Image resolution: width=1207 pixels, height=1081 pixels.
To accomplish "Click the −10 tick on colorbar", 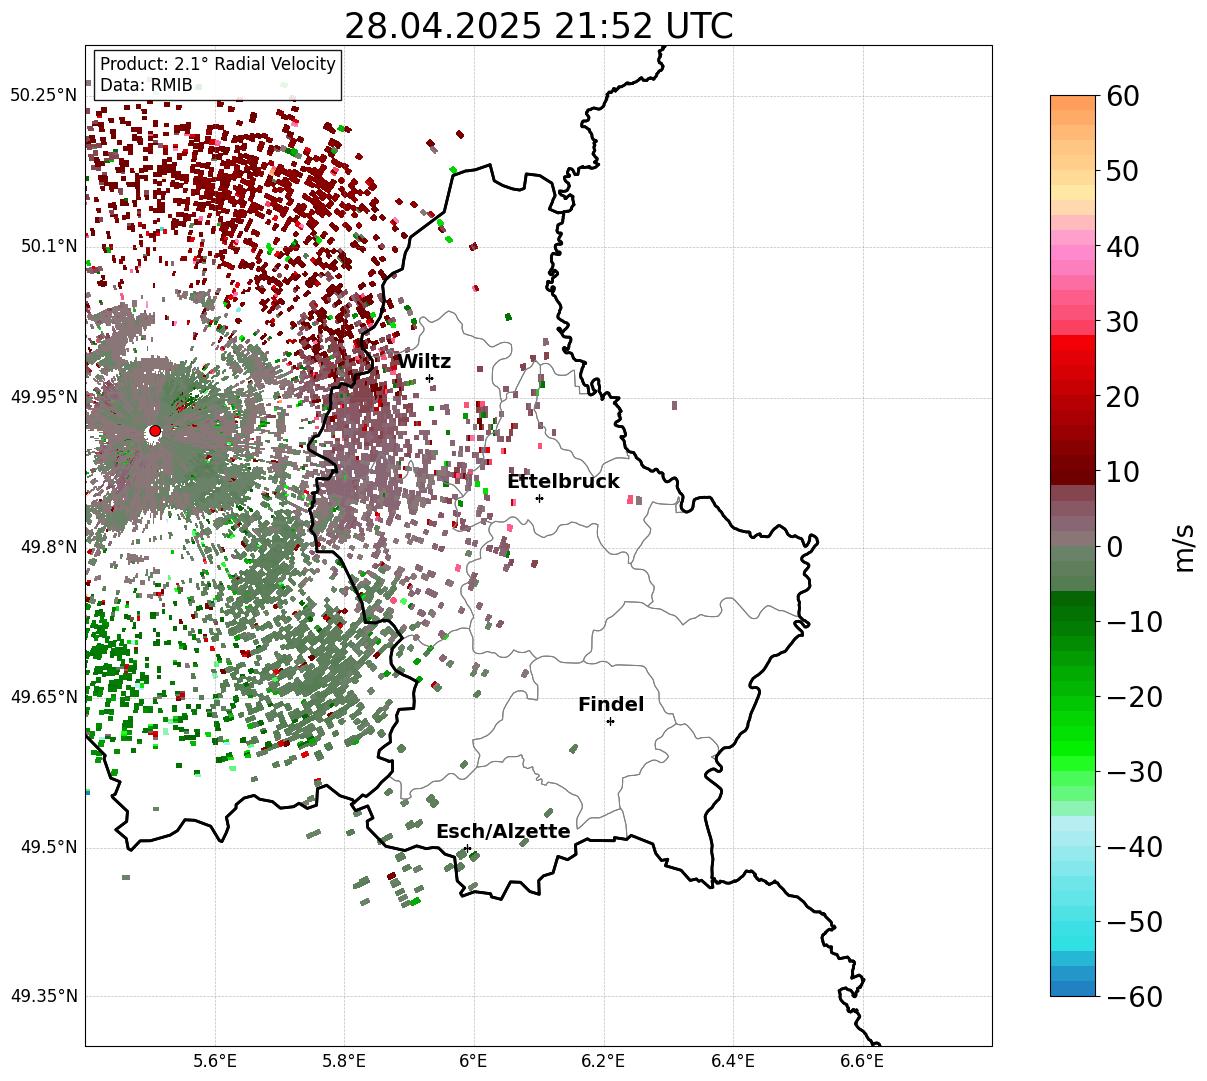I will pyautogui.click(x=1134, y=622).
